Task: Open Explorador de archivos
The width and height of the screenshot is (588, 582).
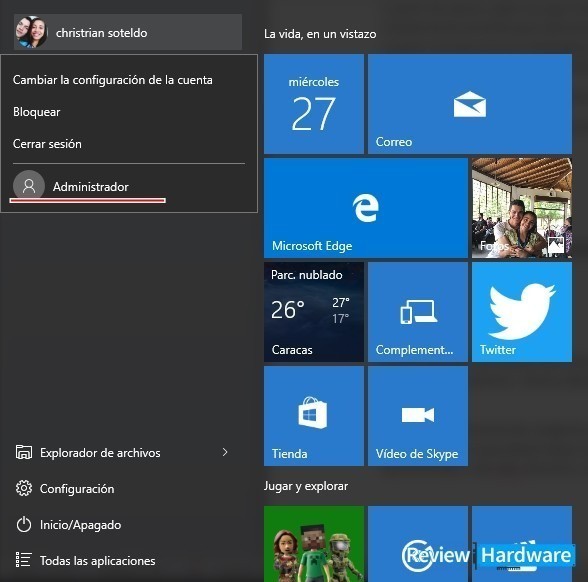Action: coord(100,453)
